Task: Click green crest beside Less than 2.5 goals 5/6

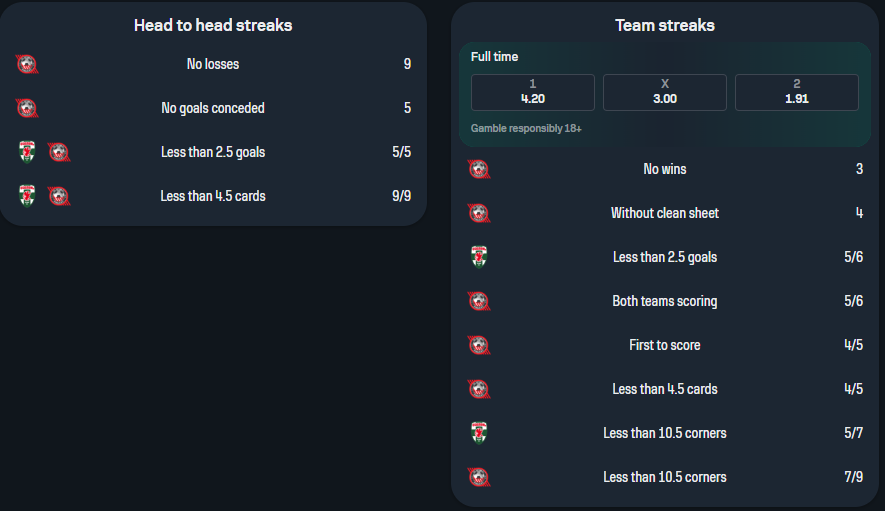Action: click(x=479, y=257)
